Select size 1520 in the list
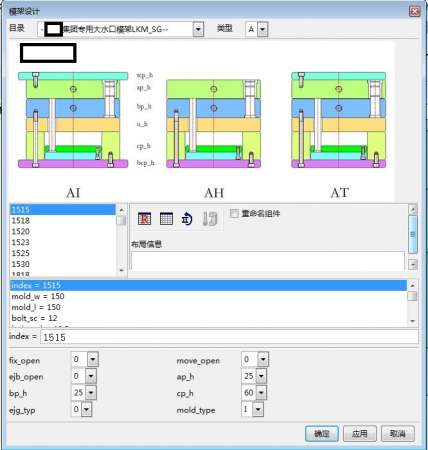 (63, 231)
